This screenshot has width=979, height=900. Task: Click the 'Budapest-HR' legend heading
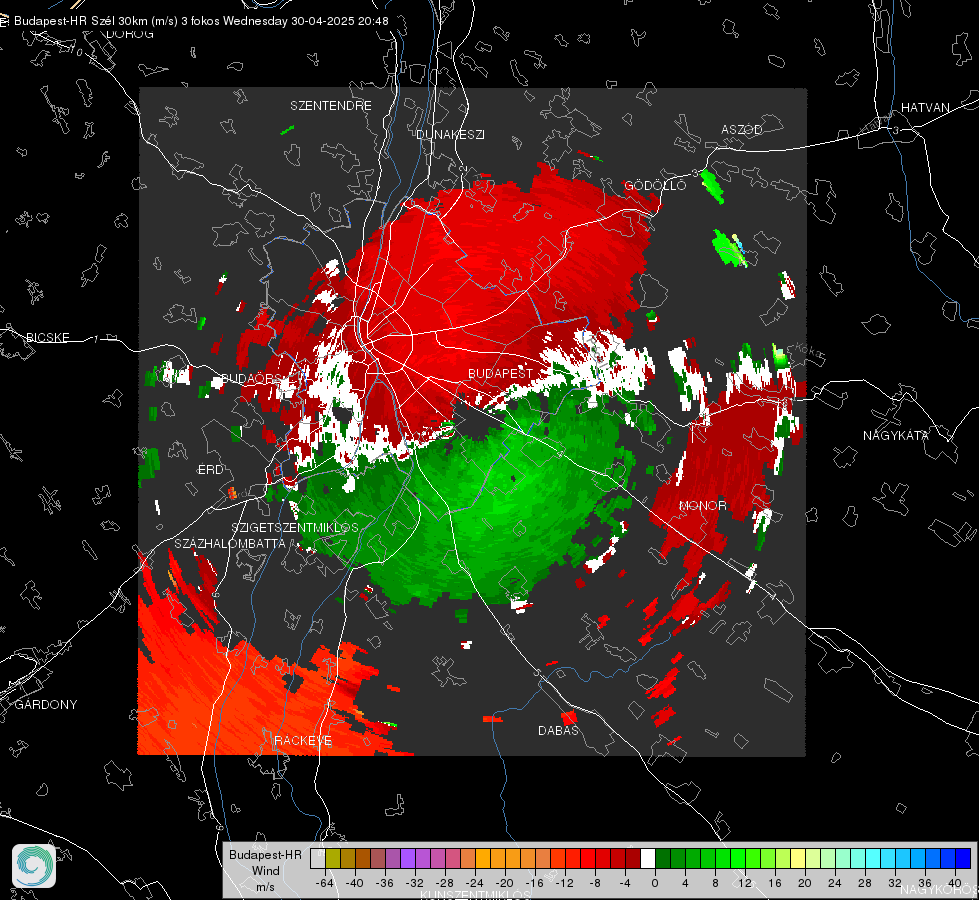tap(265, 854)
